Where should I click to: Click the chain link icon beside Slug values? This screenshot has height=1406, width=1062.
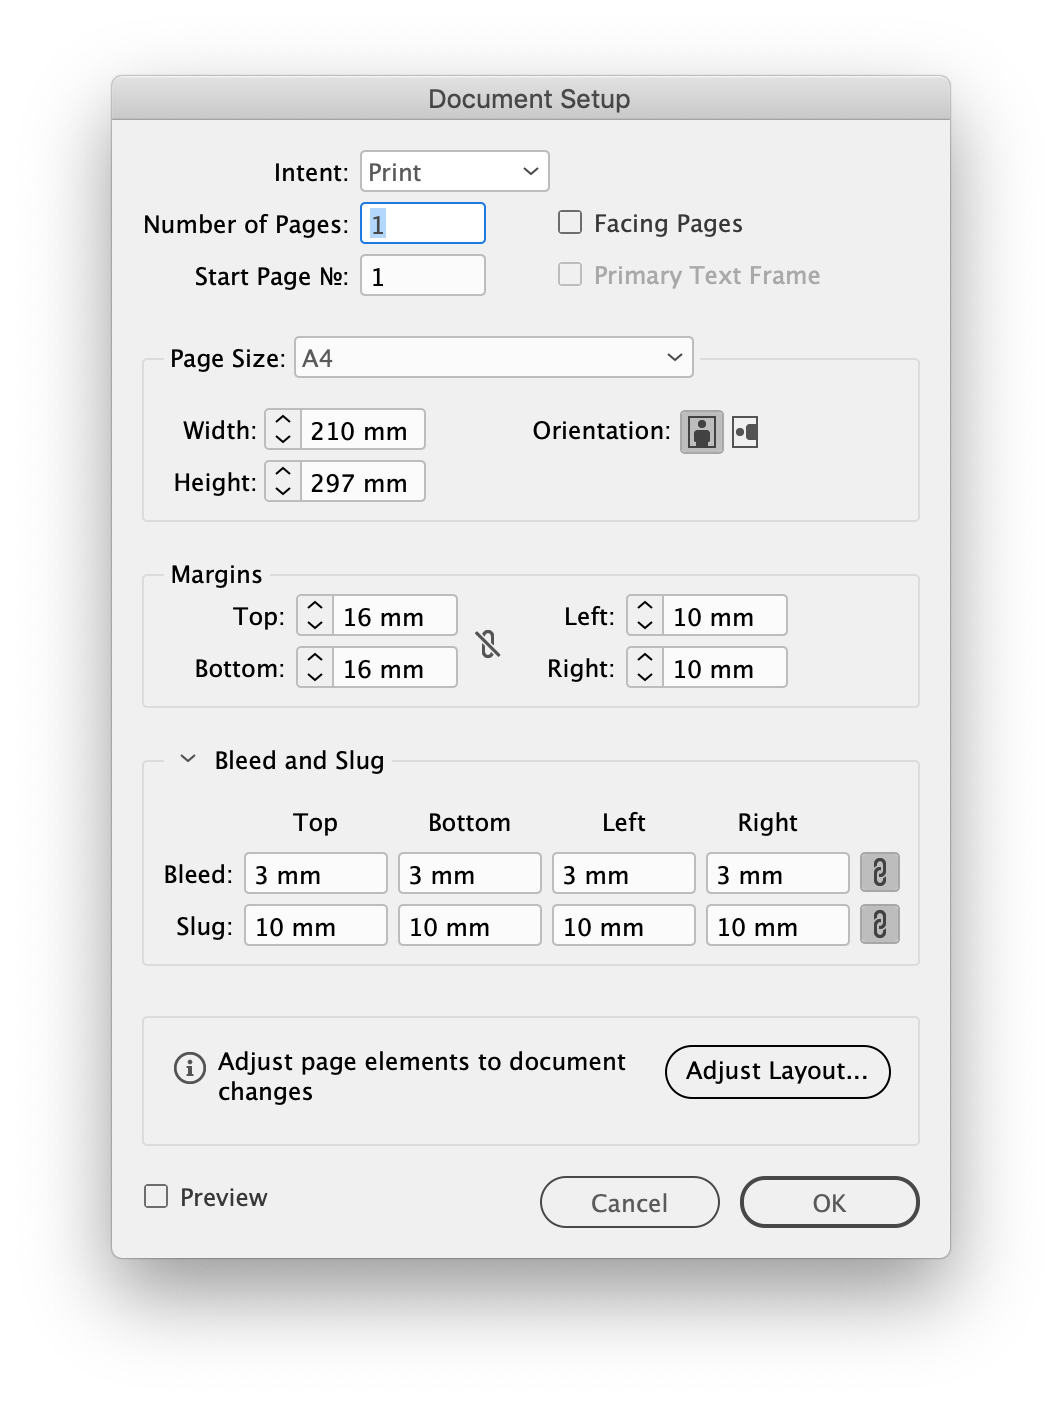tap(879, 925)
